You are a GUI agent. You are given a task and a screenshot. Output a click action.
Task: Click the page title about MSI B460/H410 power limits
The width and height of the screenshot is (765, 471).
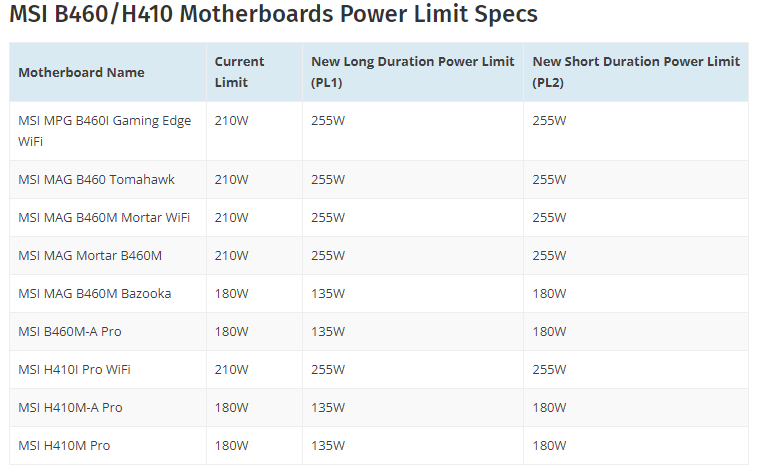click(x=274, y=14)
